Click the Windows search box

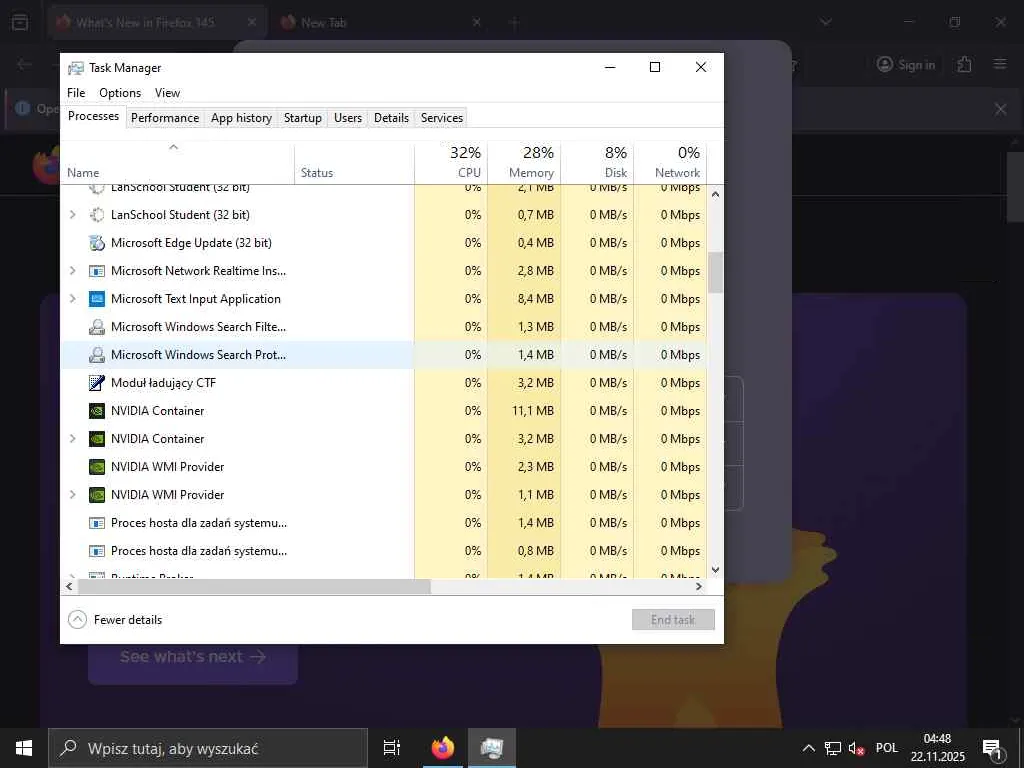click(x=208, y=748)
